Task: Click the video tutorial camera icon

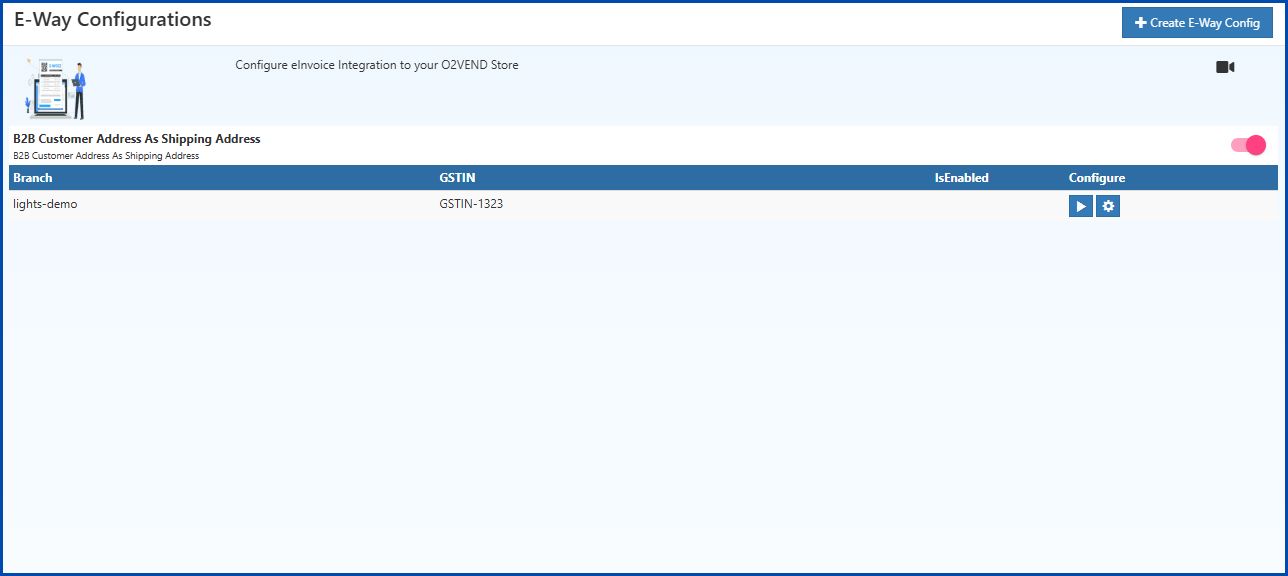Action: click(x=1224, y=65)
